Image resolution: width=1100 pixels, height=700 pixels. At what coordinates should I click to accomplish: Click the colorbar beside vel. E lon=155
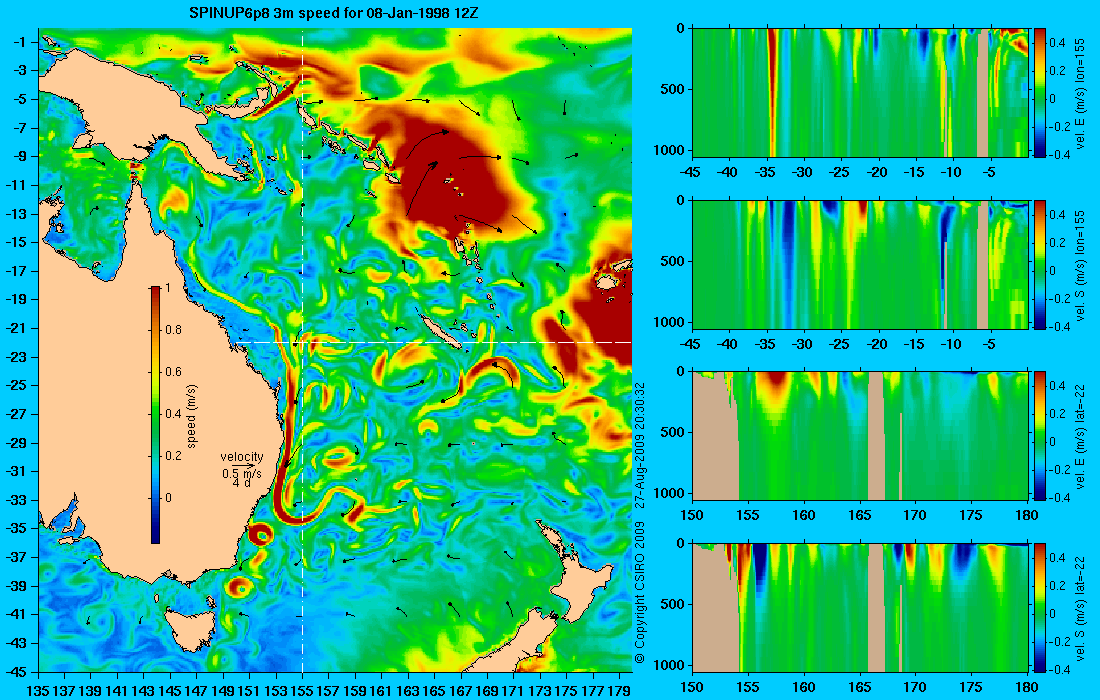point(1040,93)
